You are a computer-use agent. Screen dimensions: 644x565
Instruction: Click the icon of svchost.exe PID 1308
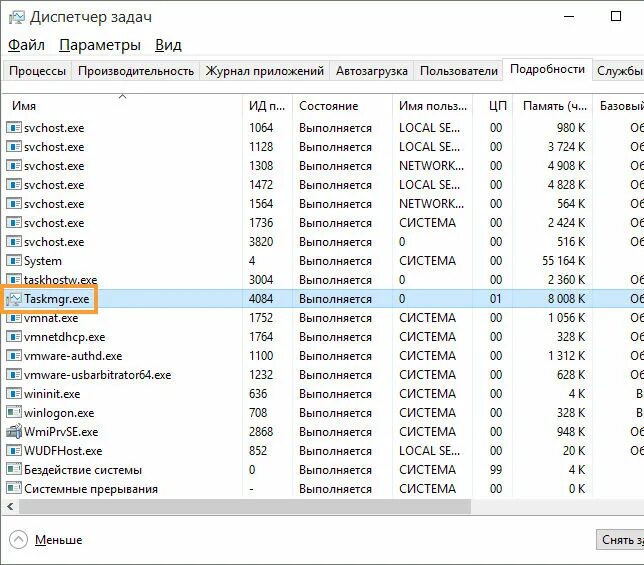[14, 165]
